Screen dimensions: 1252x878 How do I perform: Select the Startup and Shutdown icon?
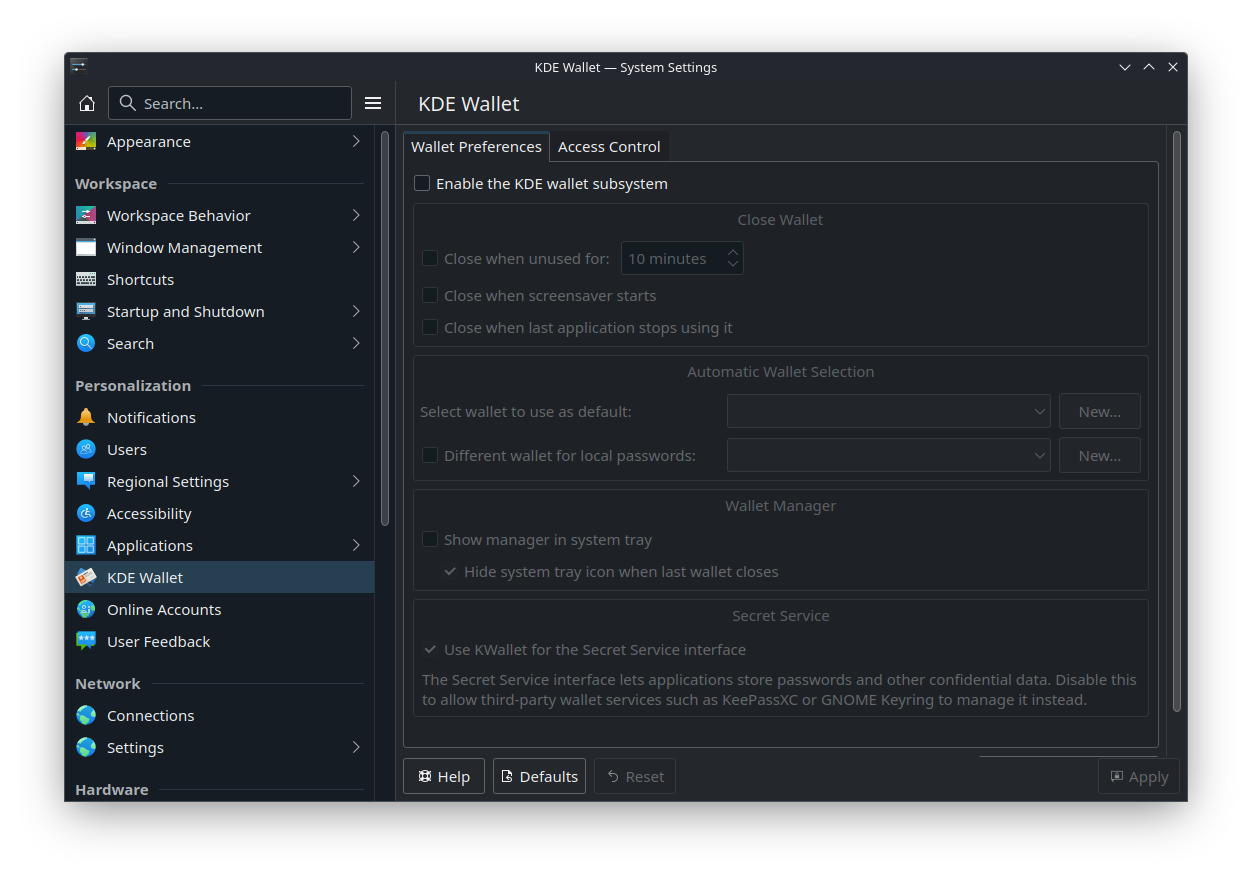(x=86, y=312)
